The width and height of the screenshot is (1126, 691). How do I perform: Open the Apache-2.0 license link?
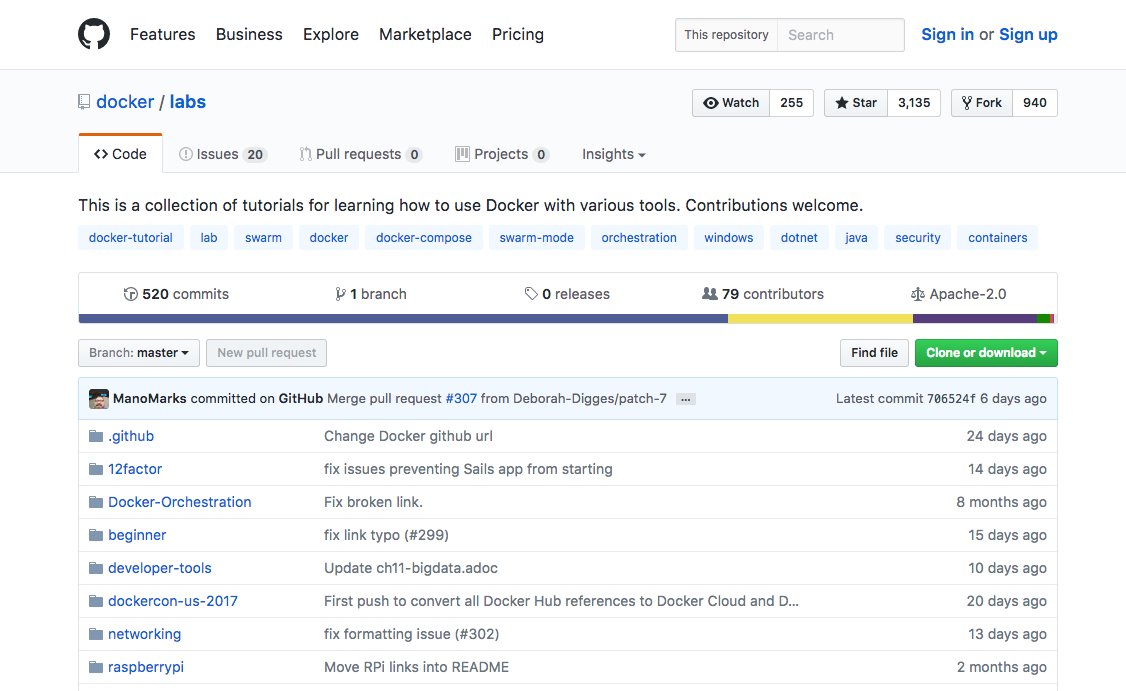pyautogui.click(x=958, y=294)
